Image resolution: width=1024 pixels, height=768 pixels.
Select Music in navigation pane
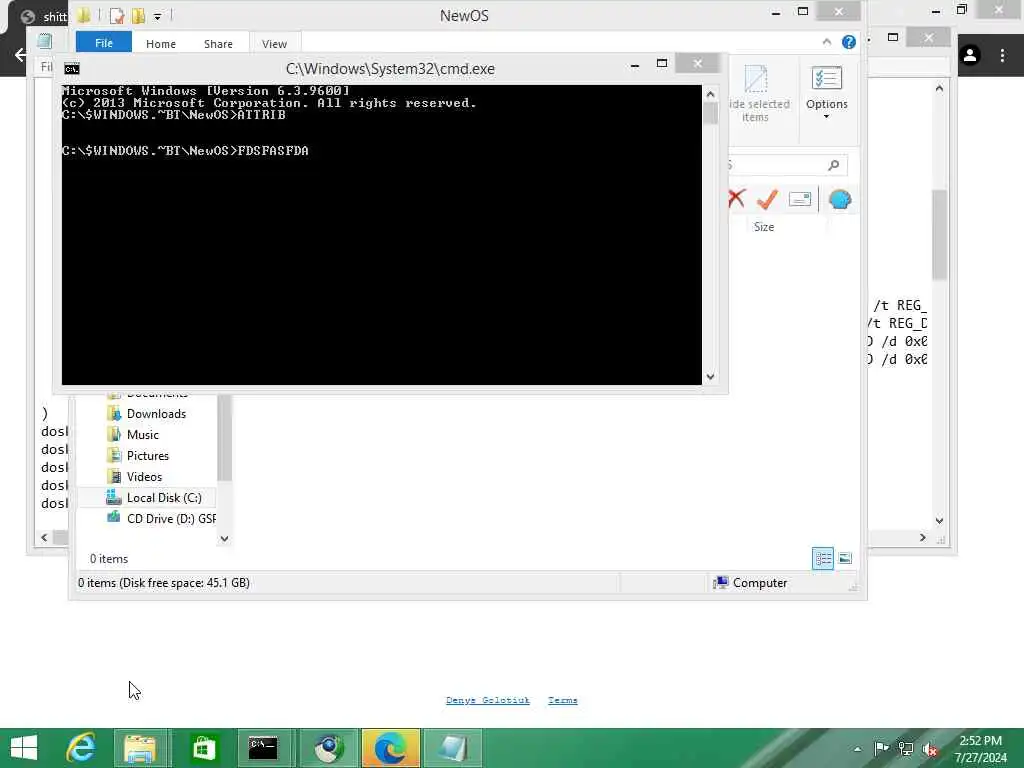[x=142, y=434]
